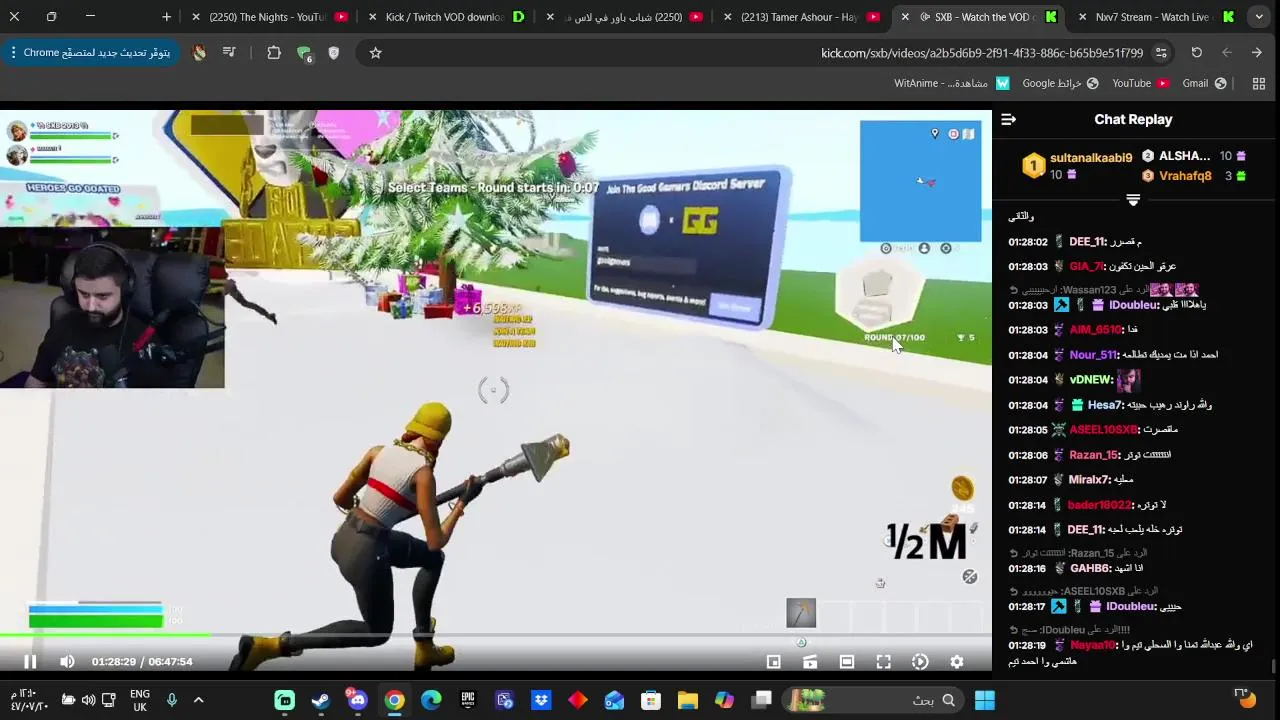
Task: Expand the chat leaderboard chevron
Action: [1133, 200]
